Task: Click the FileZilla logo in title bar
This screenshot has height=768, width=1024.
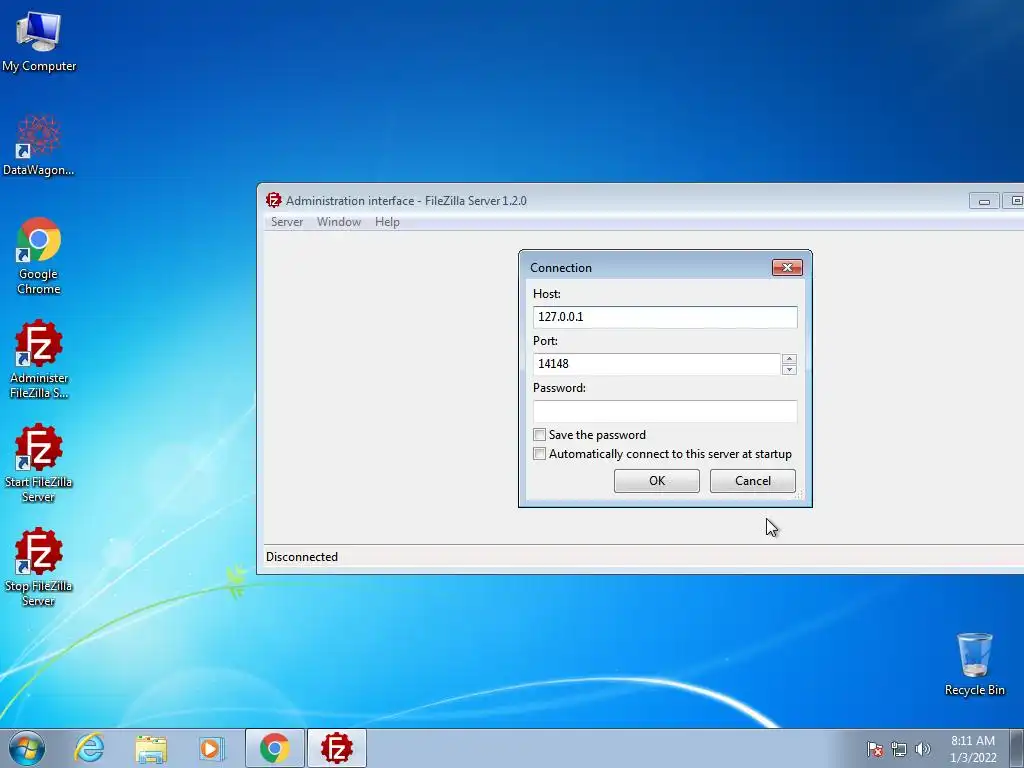Action: [x=274, y=200]
